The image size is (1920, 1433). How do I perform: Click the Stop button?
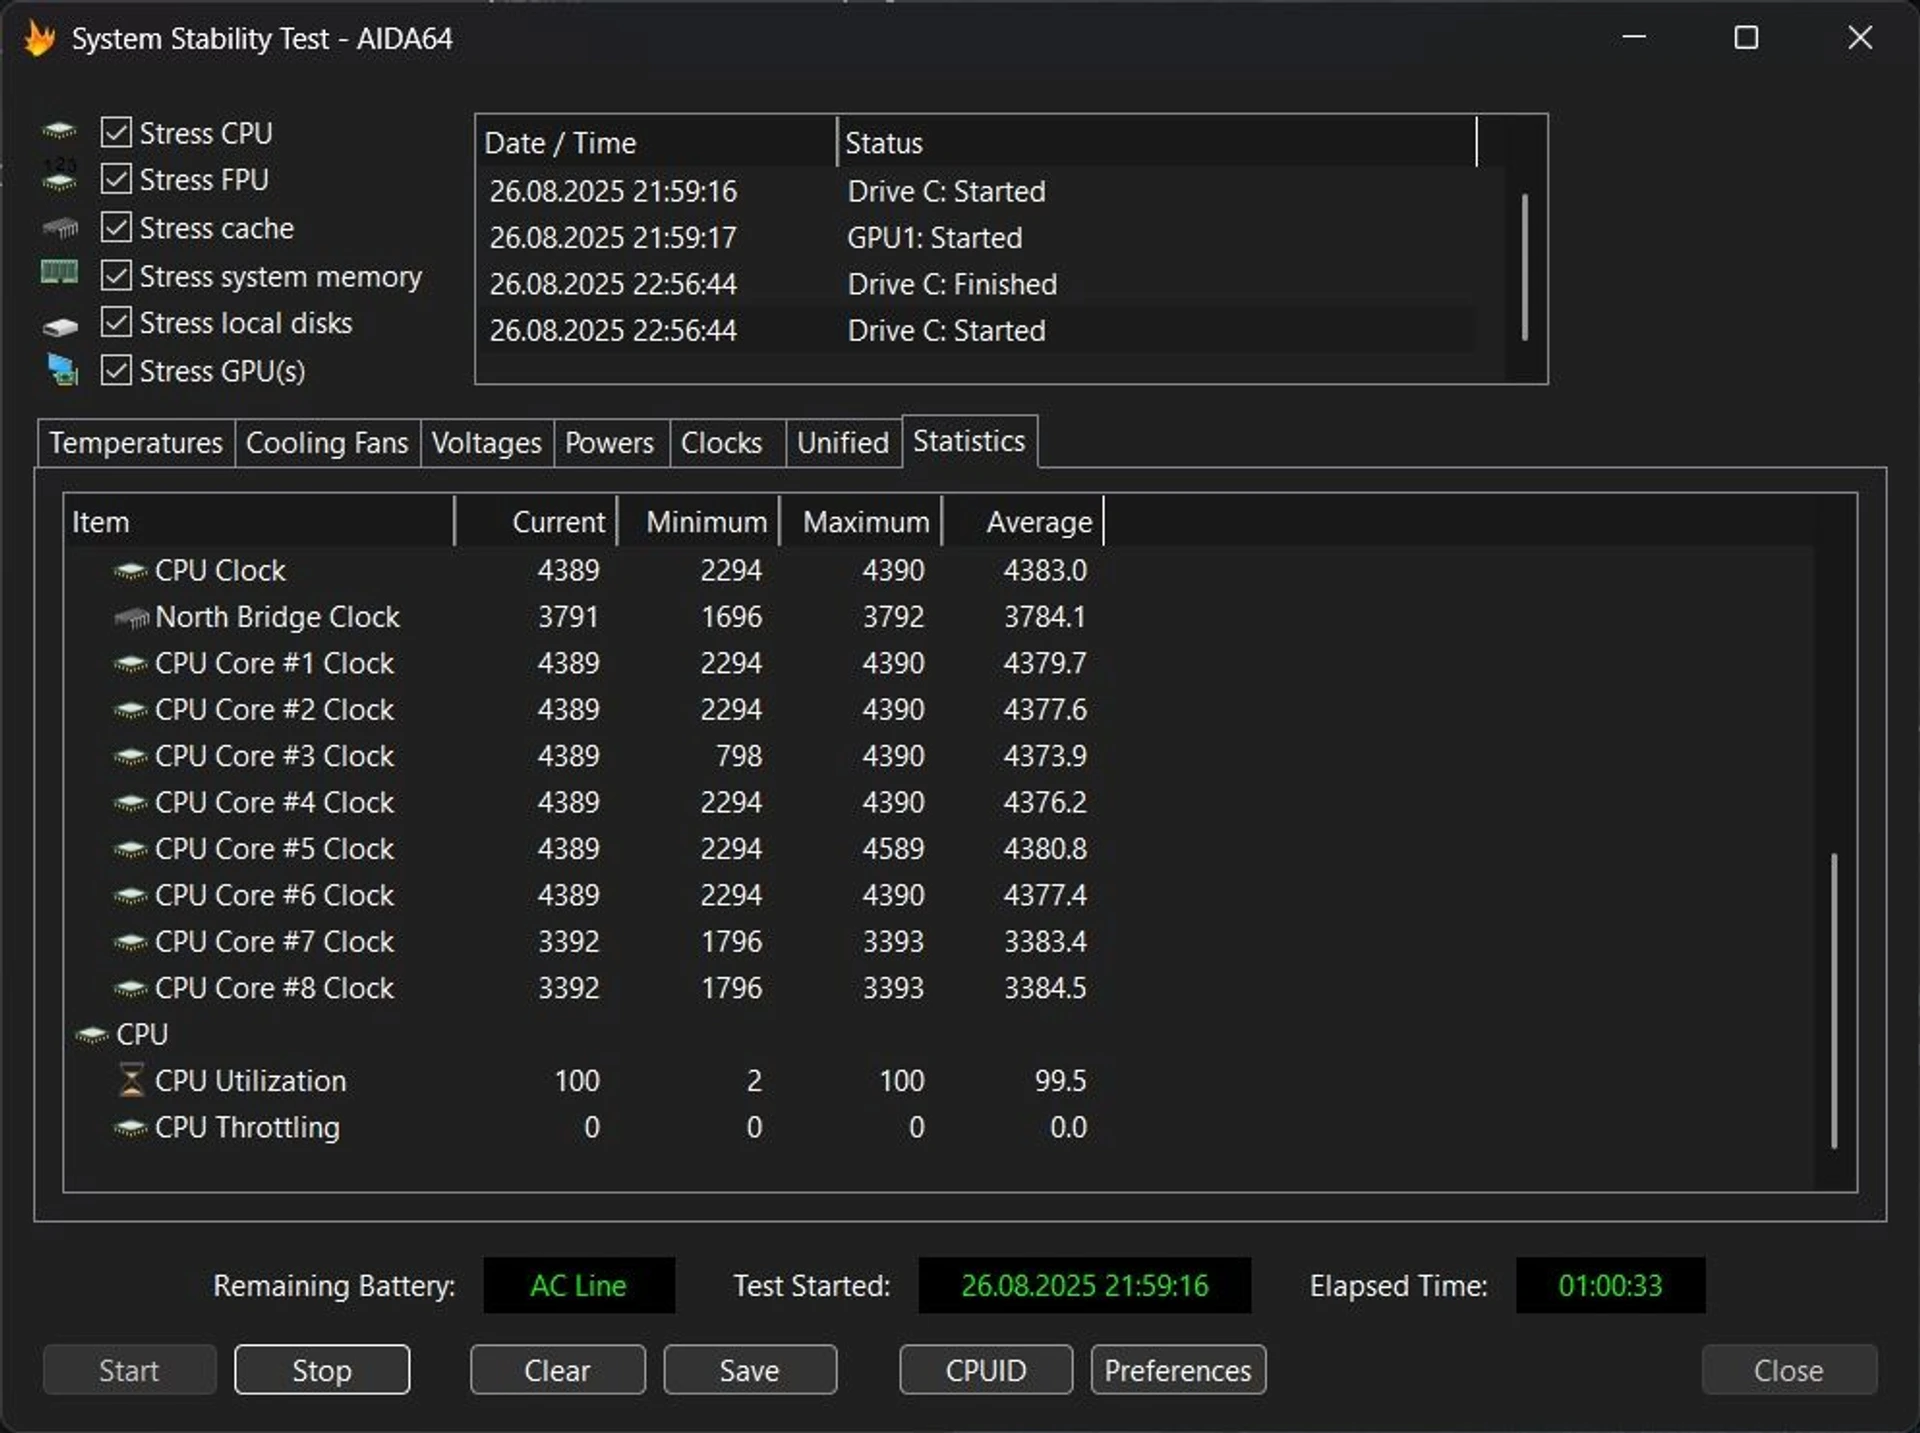(x=322, y=1370)
